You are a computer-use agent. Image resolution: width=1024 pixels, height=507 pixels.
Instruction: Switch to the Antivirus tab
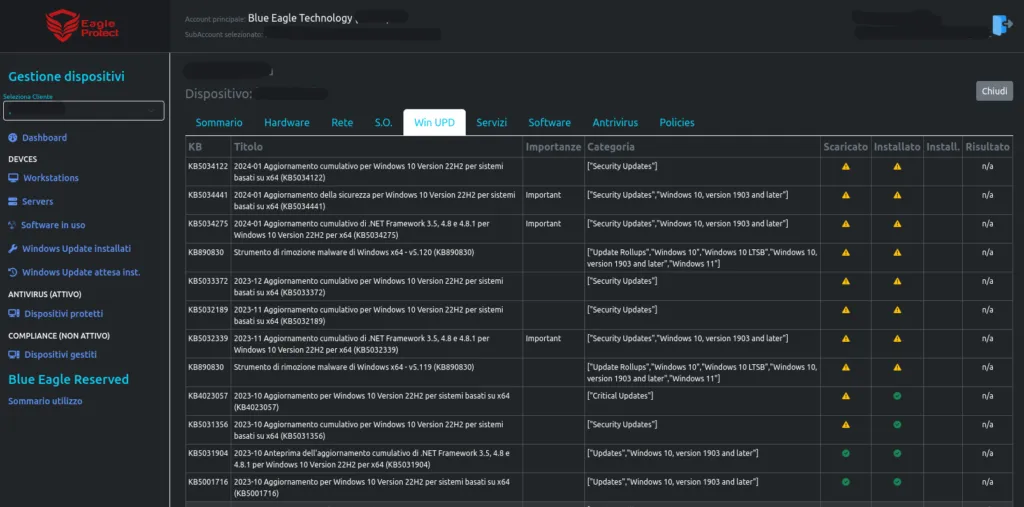(615, 122)
